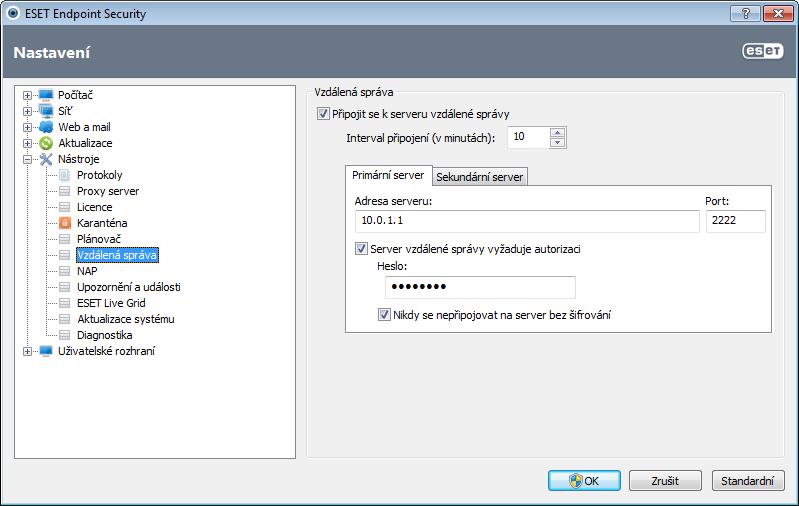The image size is (799, 506).
Task: Switch to Primární server tab
Action: pyautogui.click(x=388, y=175)
